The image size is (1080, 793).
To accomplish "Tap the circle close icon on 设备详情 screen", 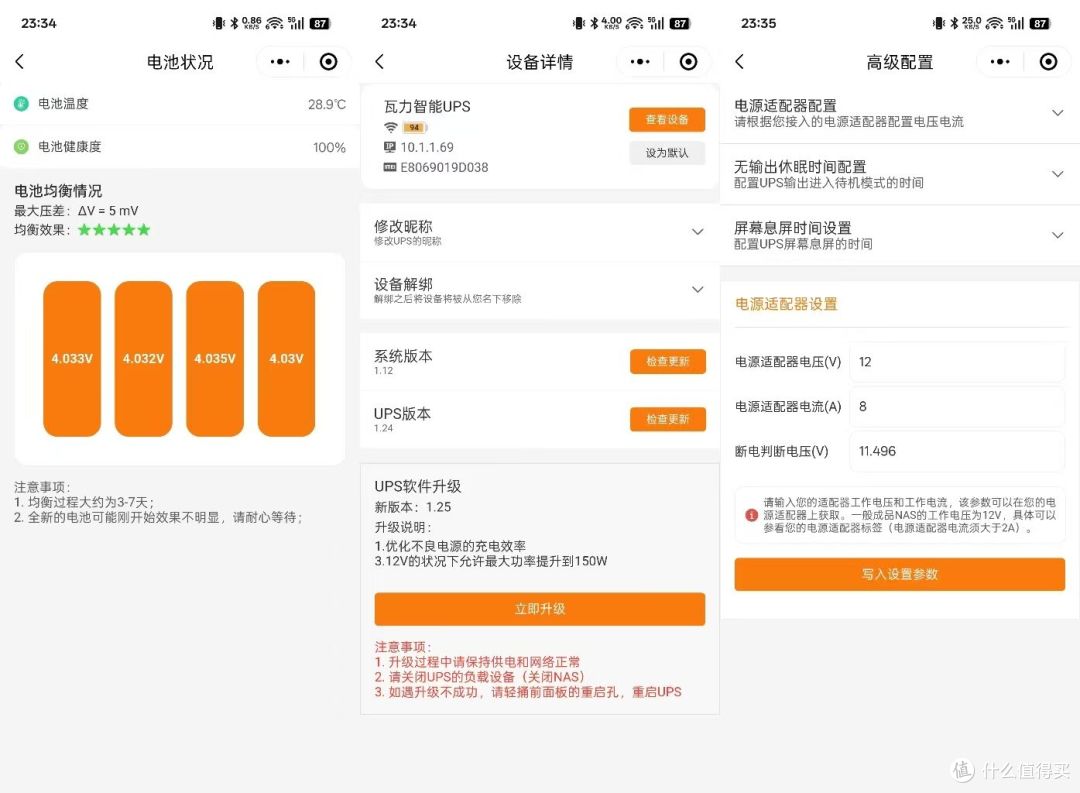I will (688, 62).
